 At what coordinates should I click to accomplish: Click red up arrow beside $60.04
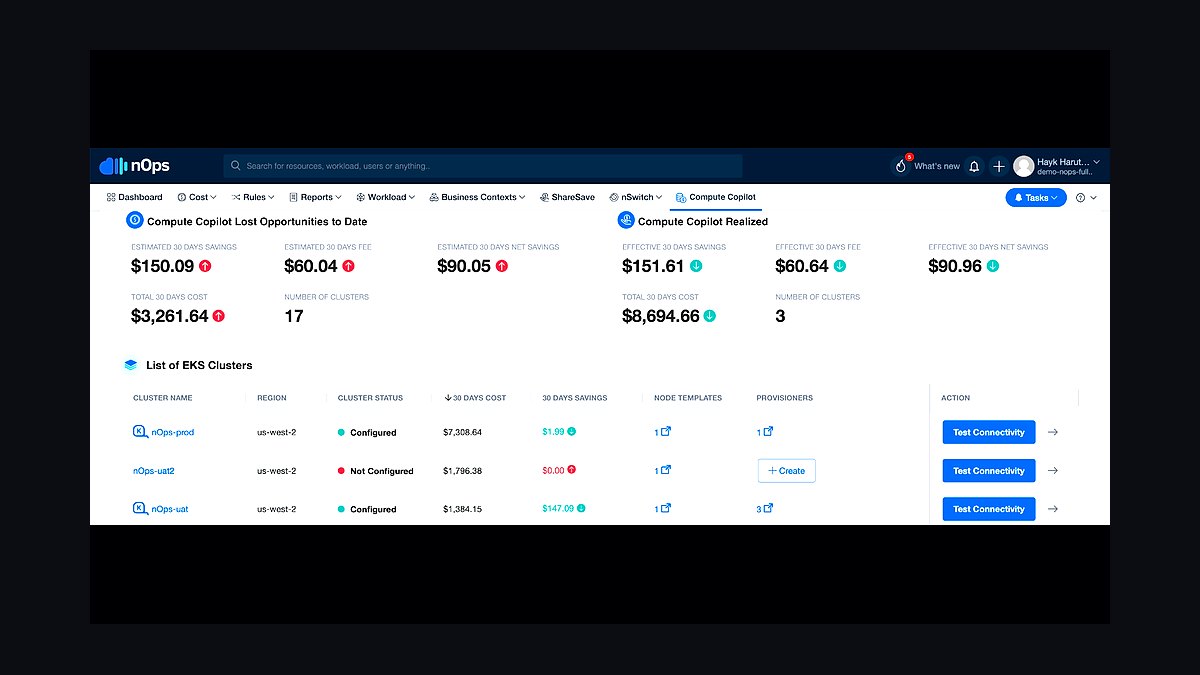pos(349,266)
